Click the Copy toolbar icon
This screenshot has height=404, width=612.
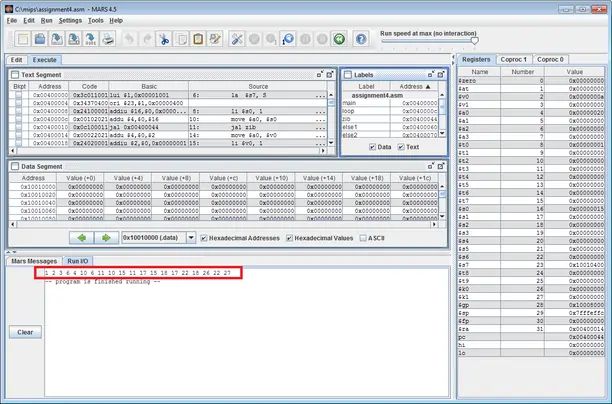point(181,39)
